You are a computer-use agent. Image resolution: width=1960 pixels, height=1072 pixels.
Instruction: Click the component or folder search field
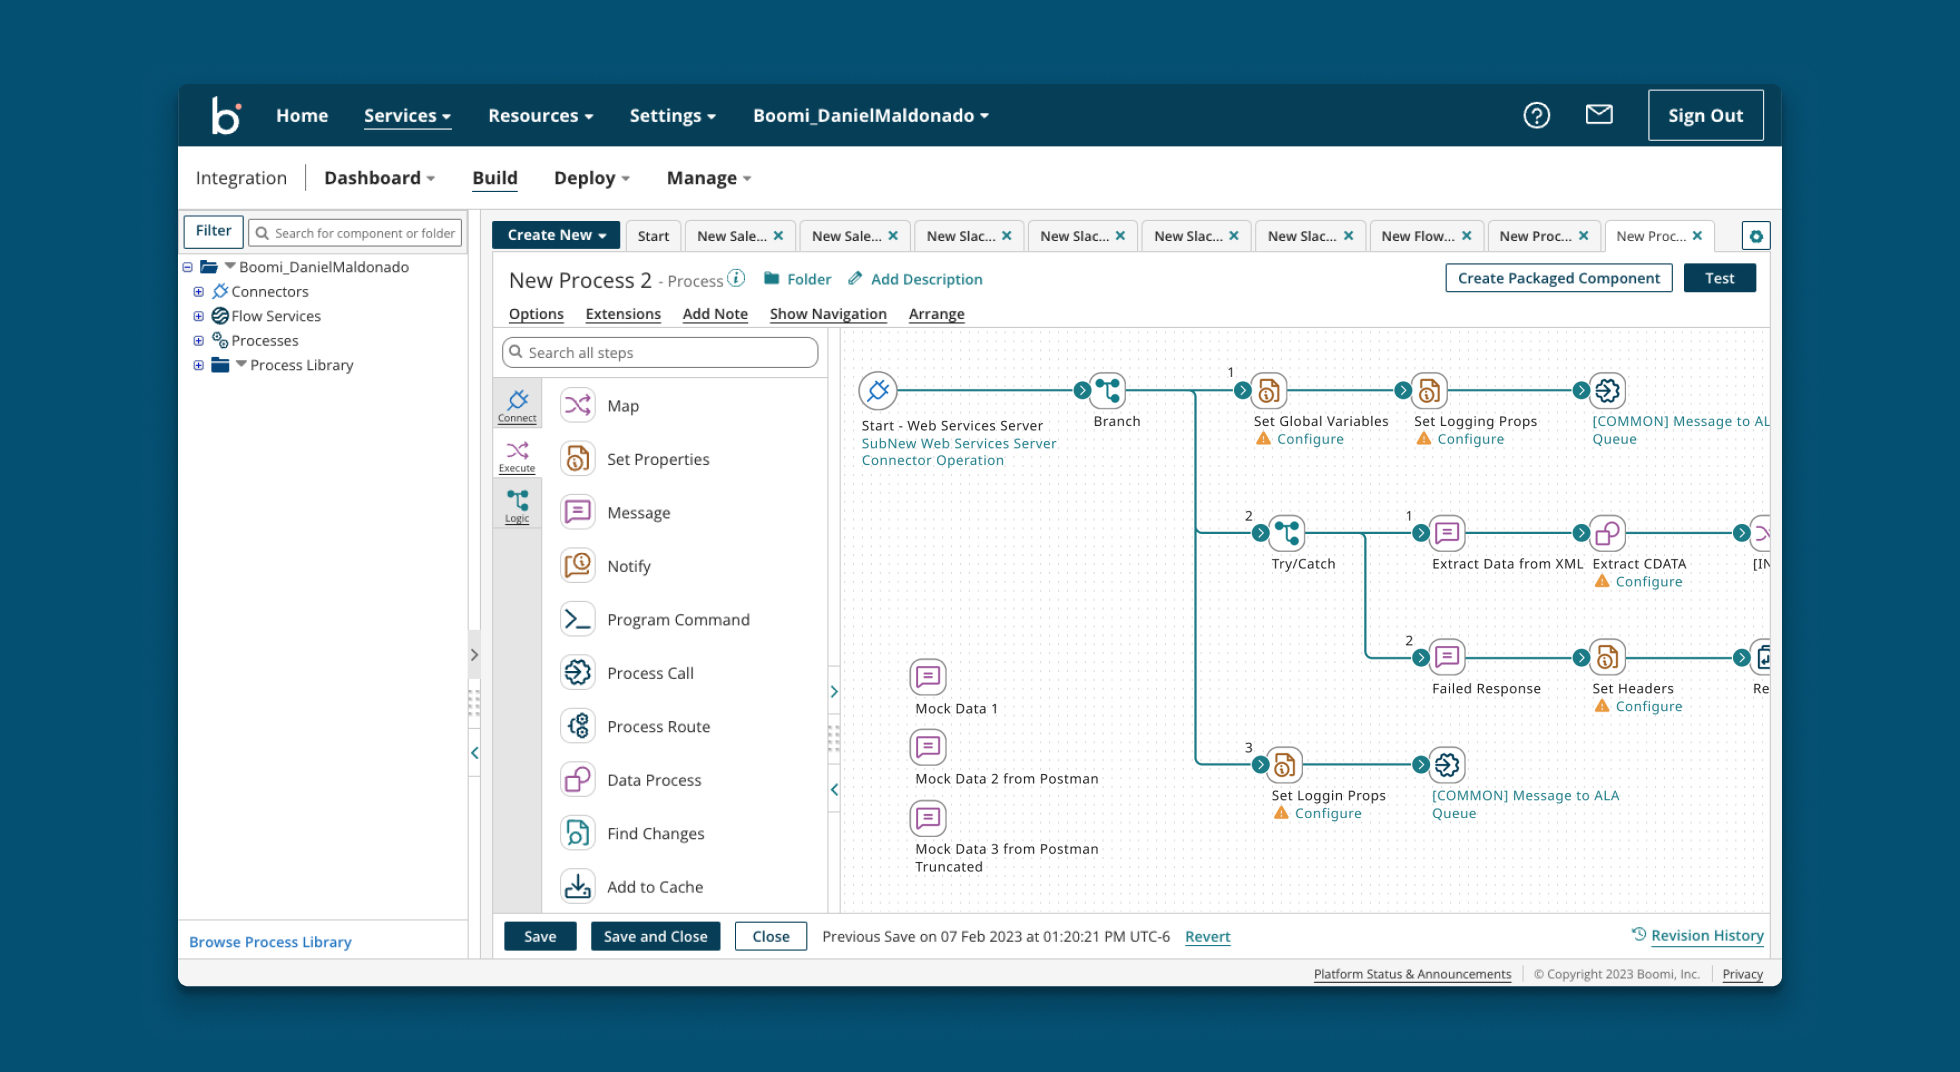355,233
